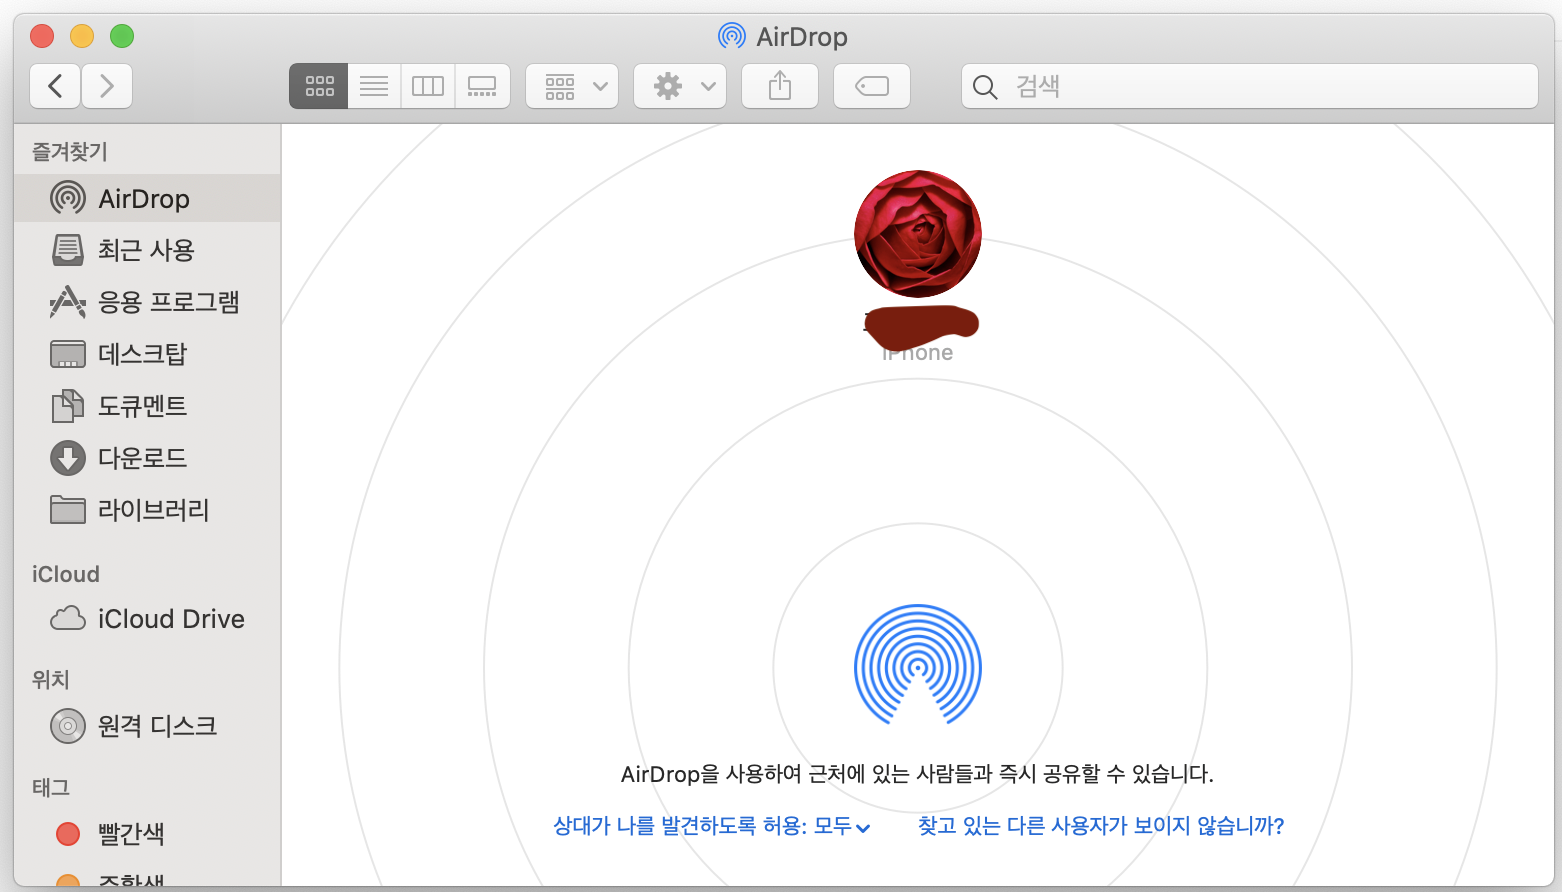Open 응용 프로그램 in the sidebar
This screenshot has height=892, width=1562.
(147, 302)
